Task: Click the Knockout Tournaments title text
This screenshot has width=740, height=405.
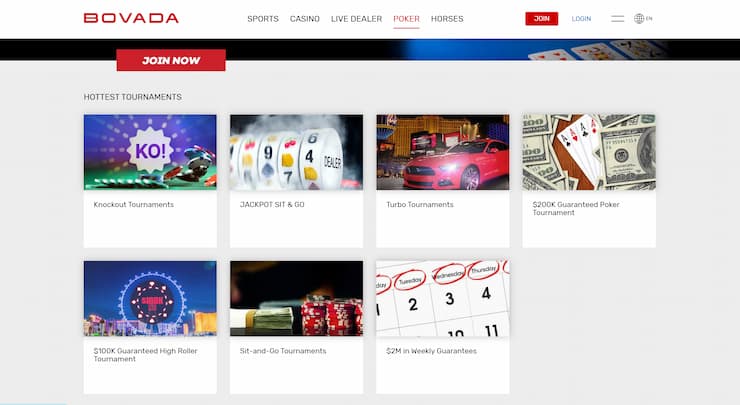Action: [134, 204]
